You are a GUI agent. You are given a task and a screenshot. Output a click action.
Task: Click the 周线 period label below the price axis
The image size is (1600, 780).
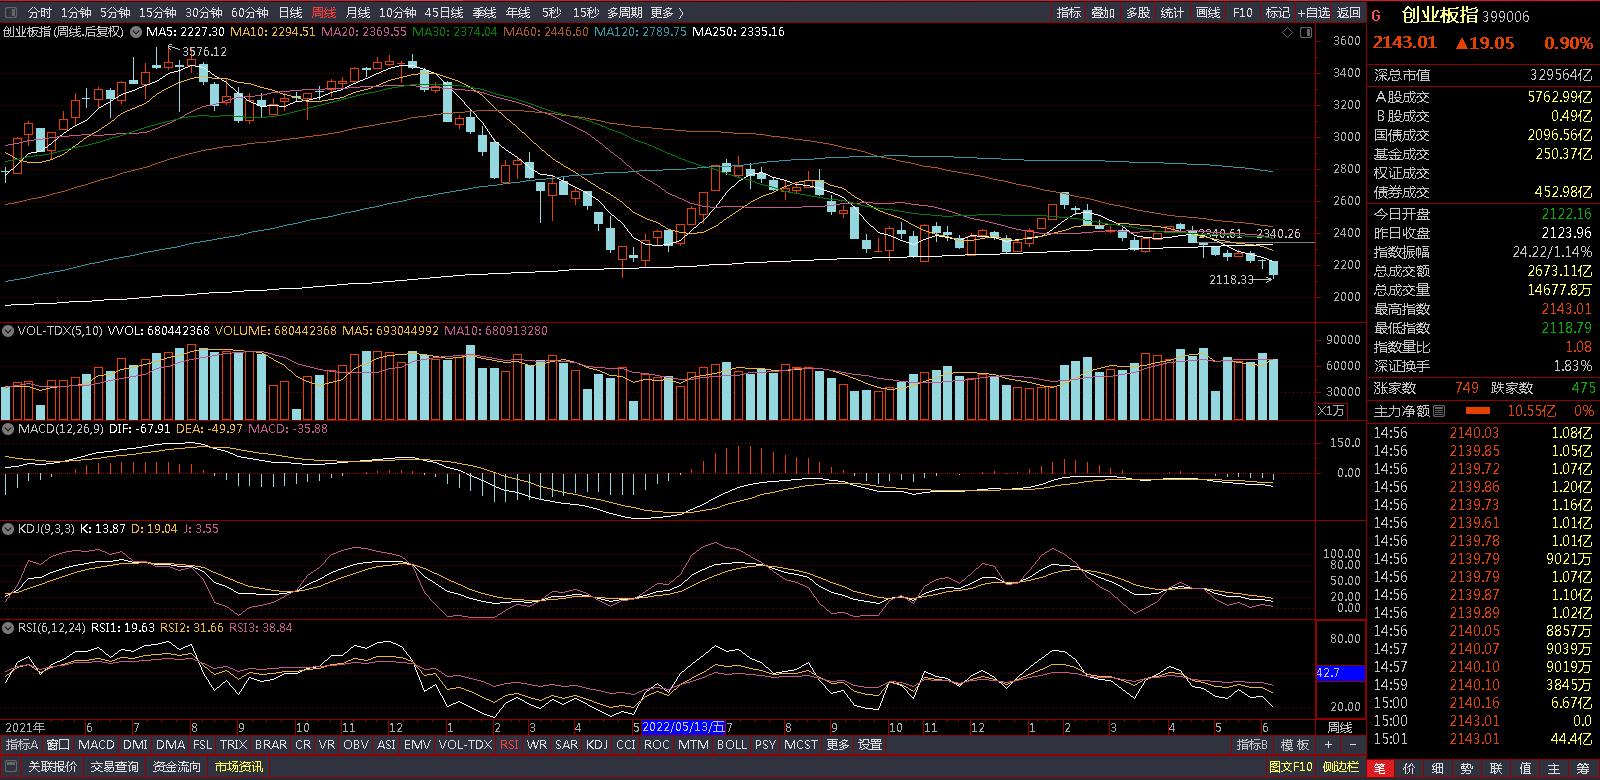[1340, 727]
